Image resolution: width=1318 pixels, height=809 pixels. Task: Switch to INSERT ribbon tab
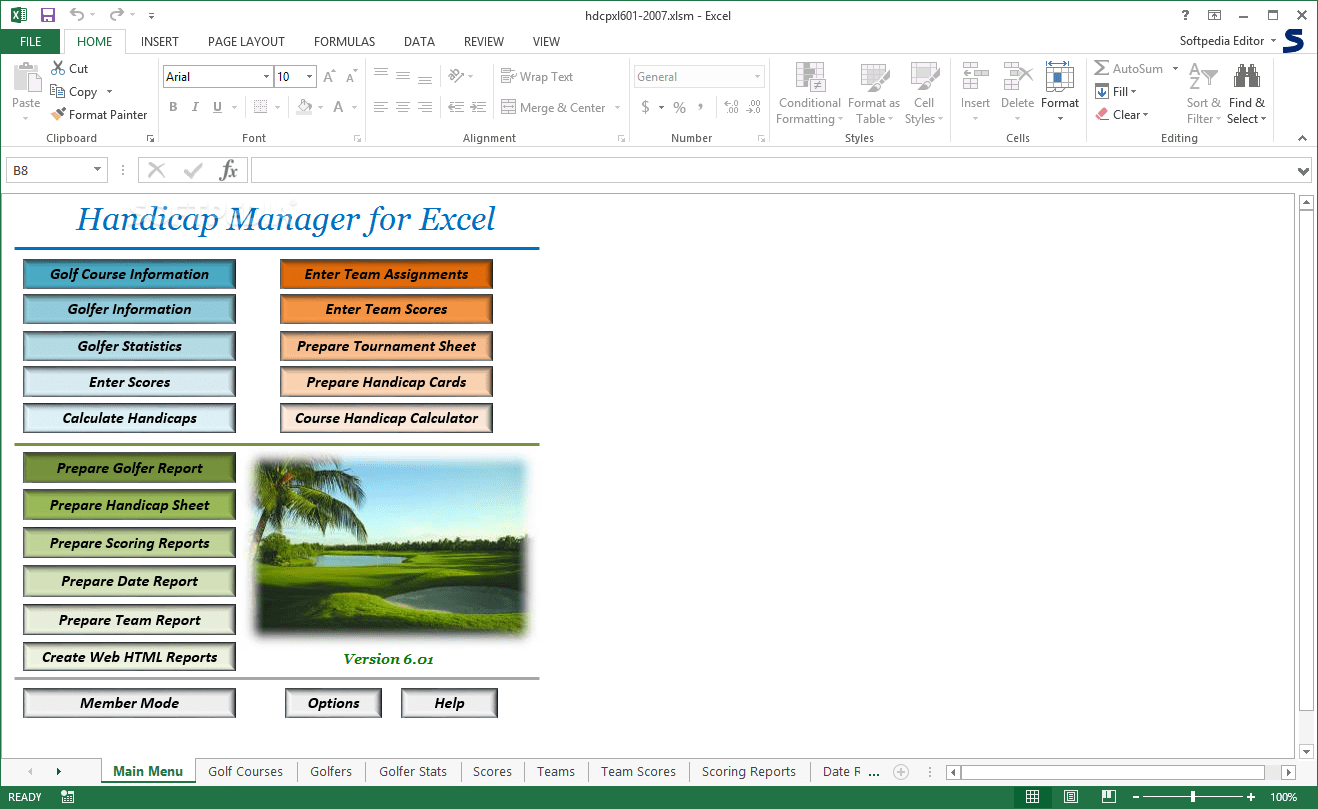[160, 42]
